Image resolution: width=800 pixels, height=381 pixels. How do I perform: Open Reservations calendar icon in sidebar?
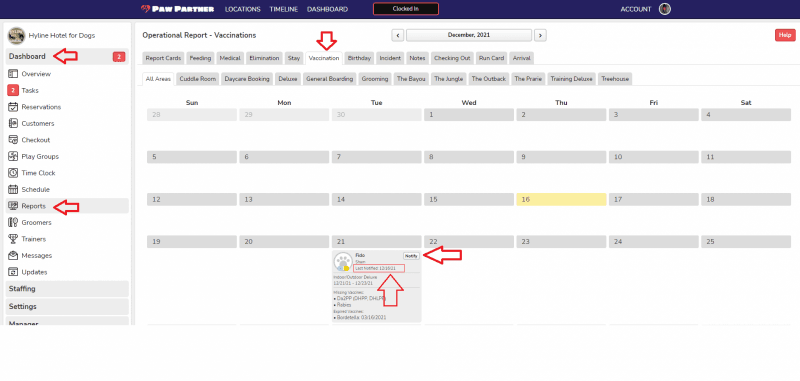(x=13, y=107)
